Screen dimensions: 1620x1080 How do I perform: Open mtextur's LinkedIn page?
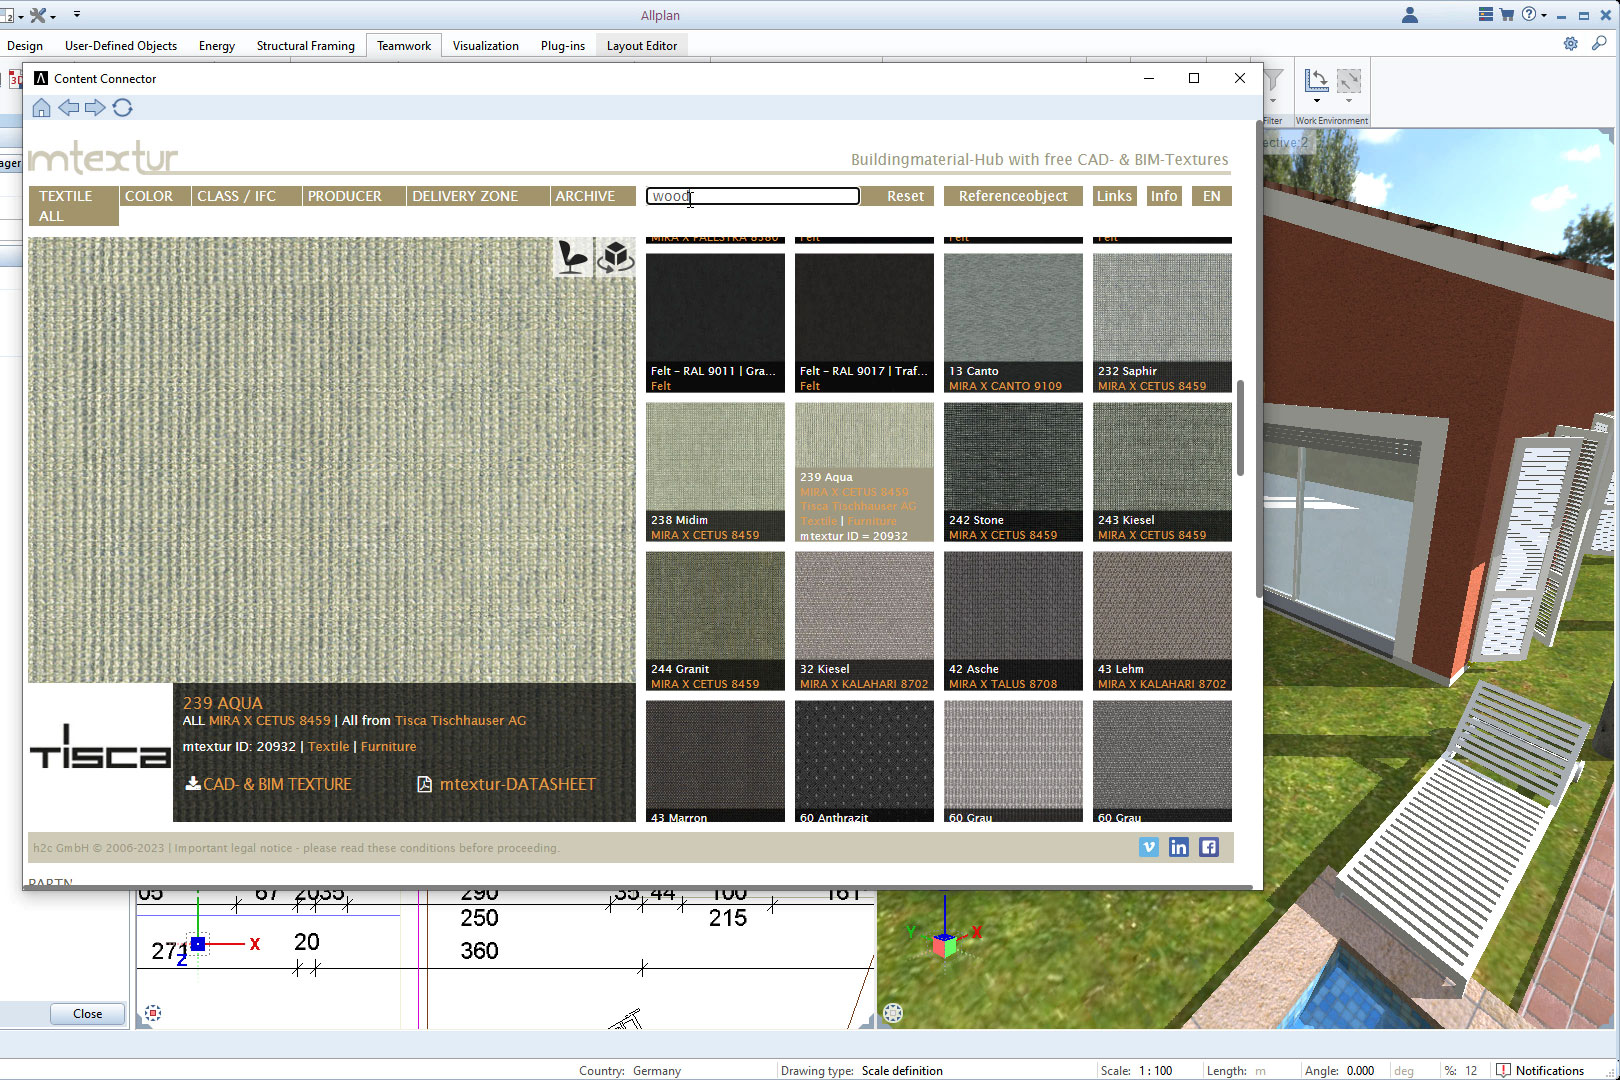1178,847
